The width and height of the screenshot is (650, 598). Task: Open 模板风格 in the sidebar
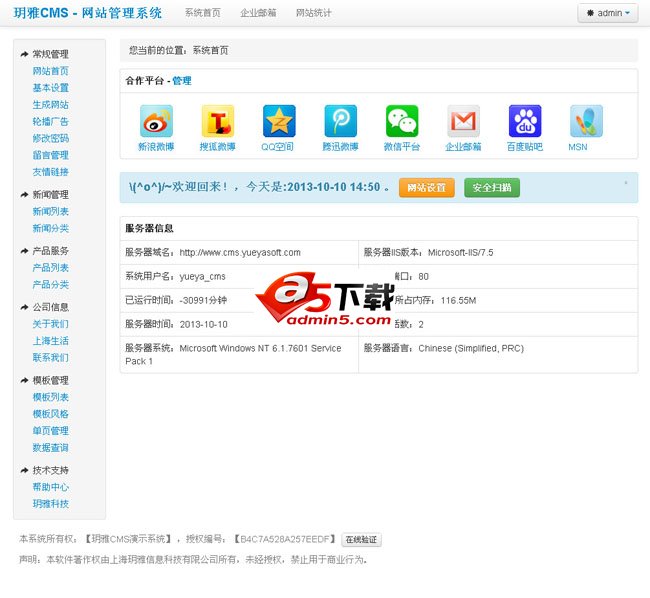51,414
